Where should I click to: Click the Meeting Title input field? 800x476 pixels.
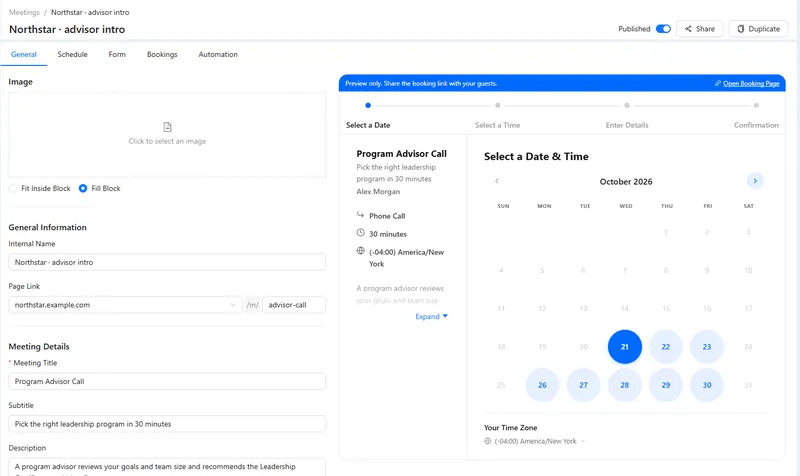pyautogui.click(x=167, y=381)
